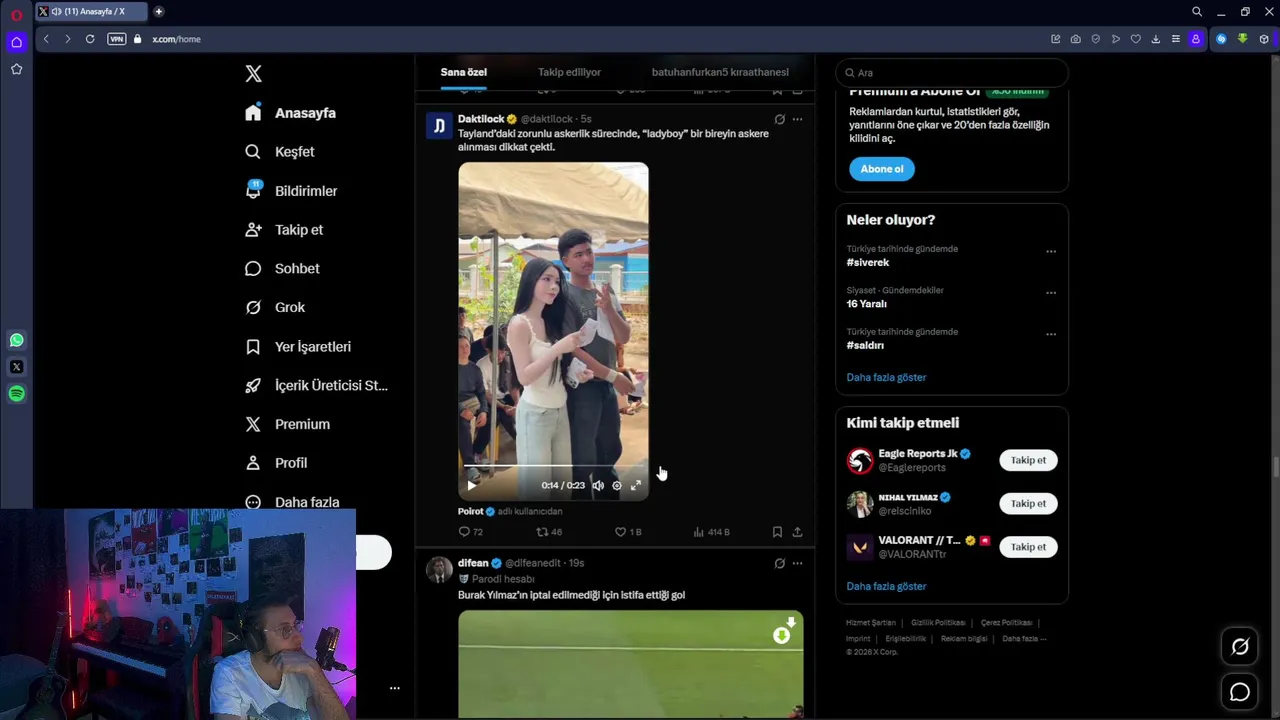
Task: Play the Daktilock video
Action: 472,485
